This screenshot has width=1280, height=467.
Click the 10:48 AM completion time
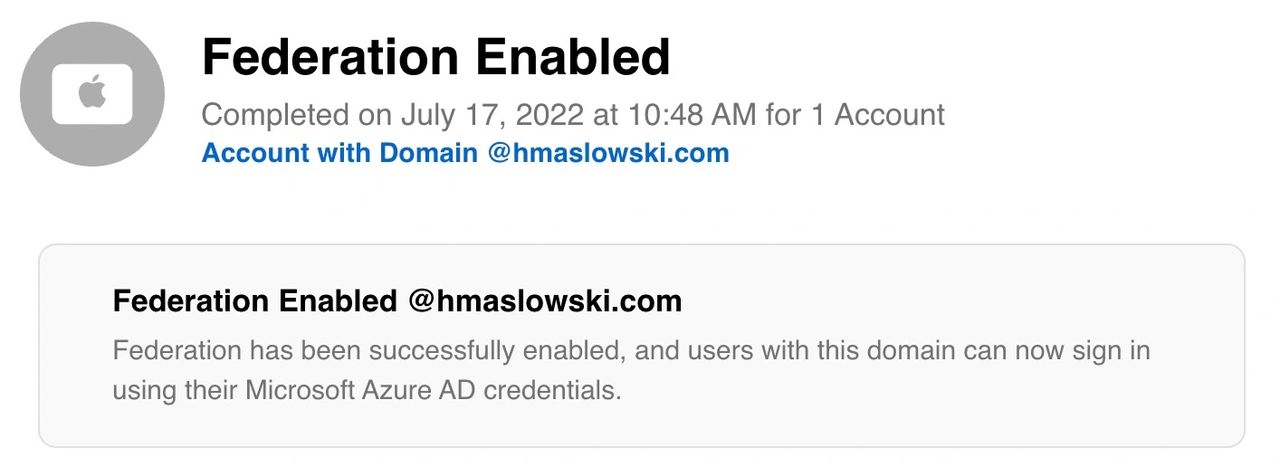pyautogui.click(x=692, y=114)
